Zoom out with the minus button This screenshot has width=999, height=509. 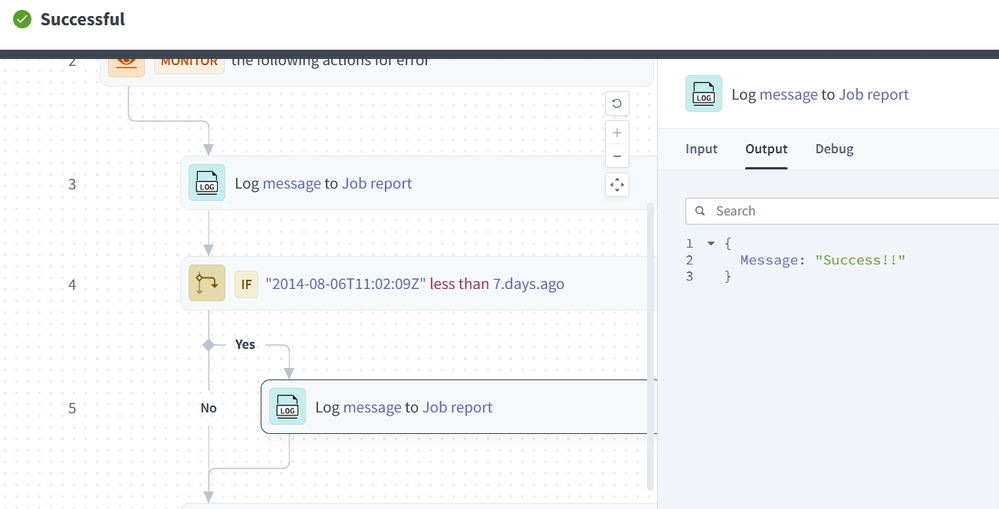click(617, 156)
